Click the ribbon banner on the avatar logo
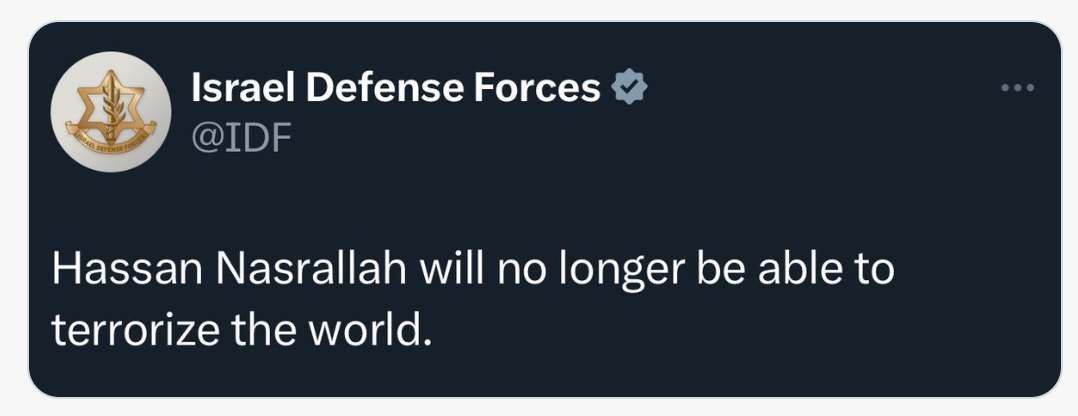Viewport: 1078px width, 416px height. click(111, 135)
